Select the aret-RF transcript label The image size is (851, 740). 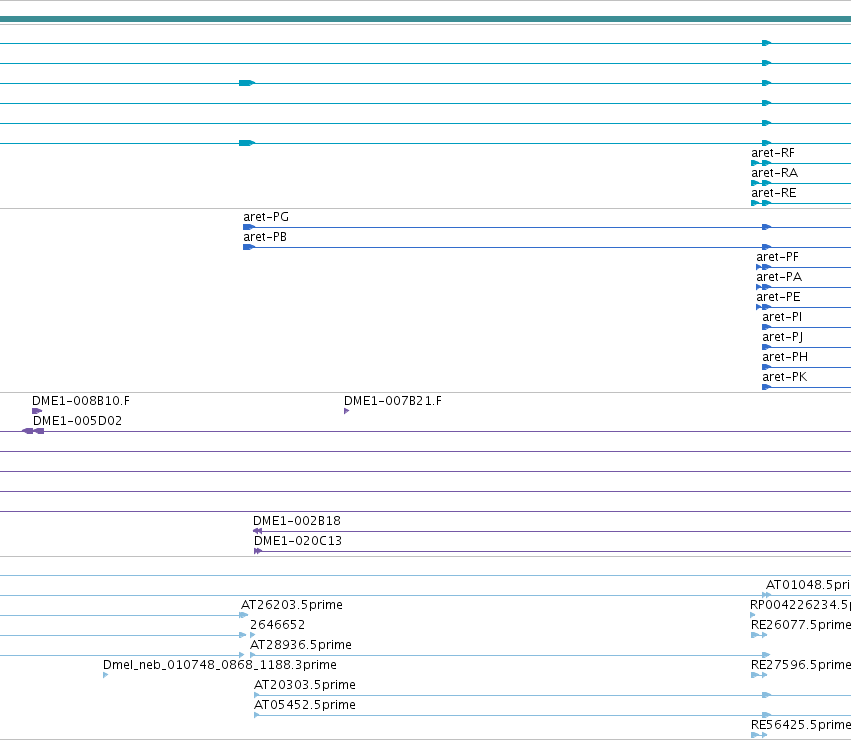point(772,153)
